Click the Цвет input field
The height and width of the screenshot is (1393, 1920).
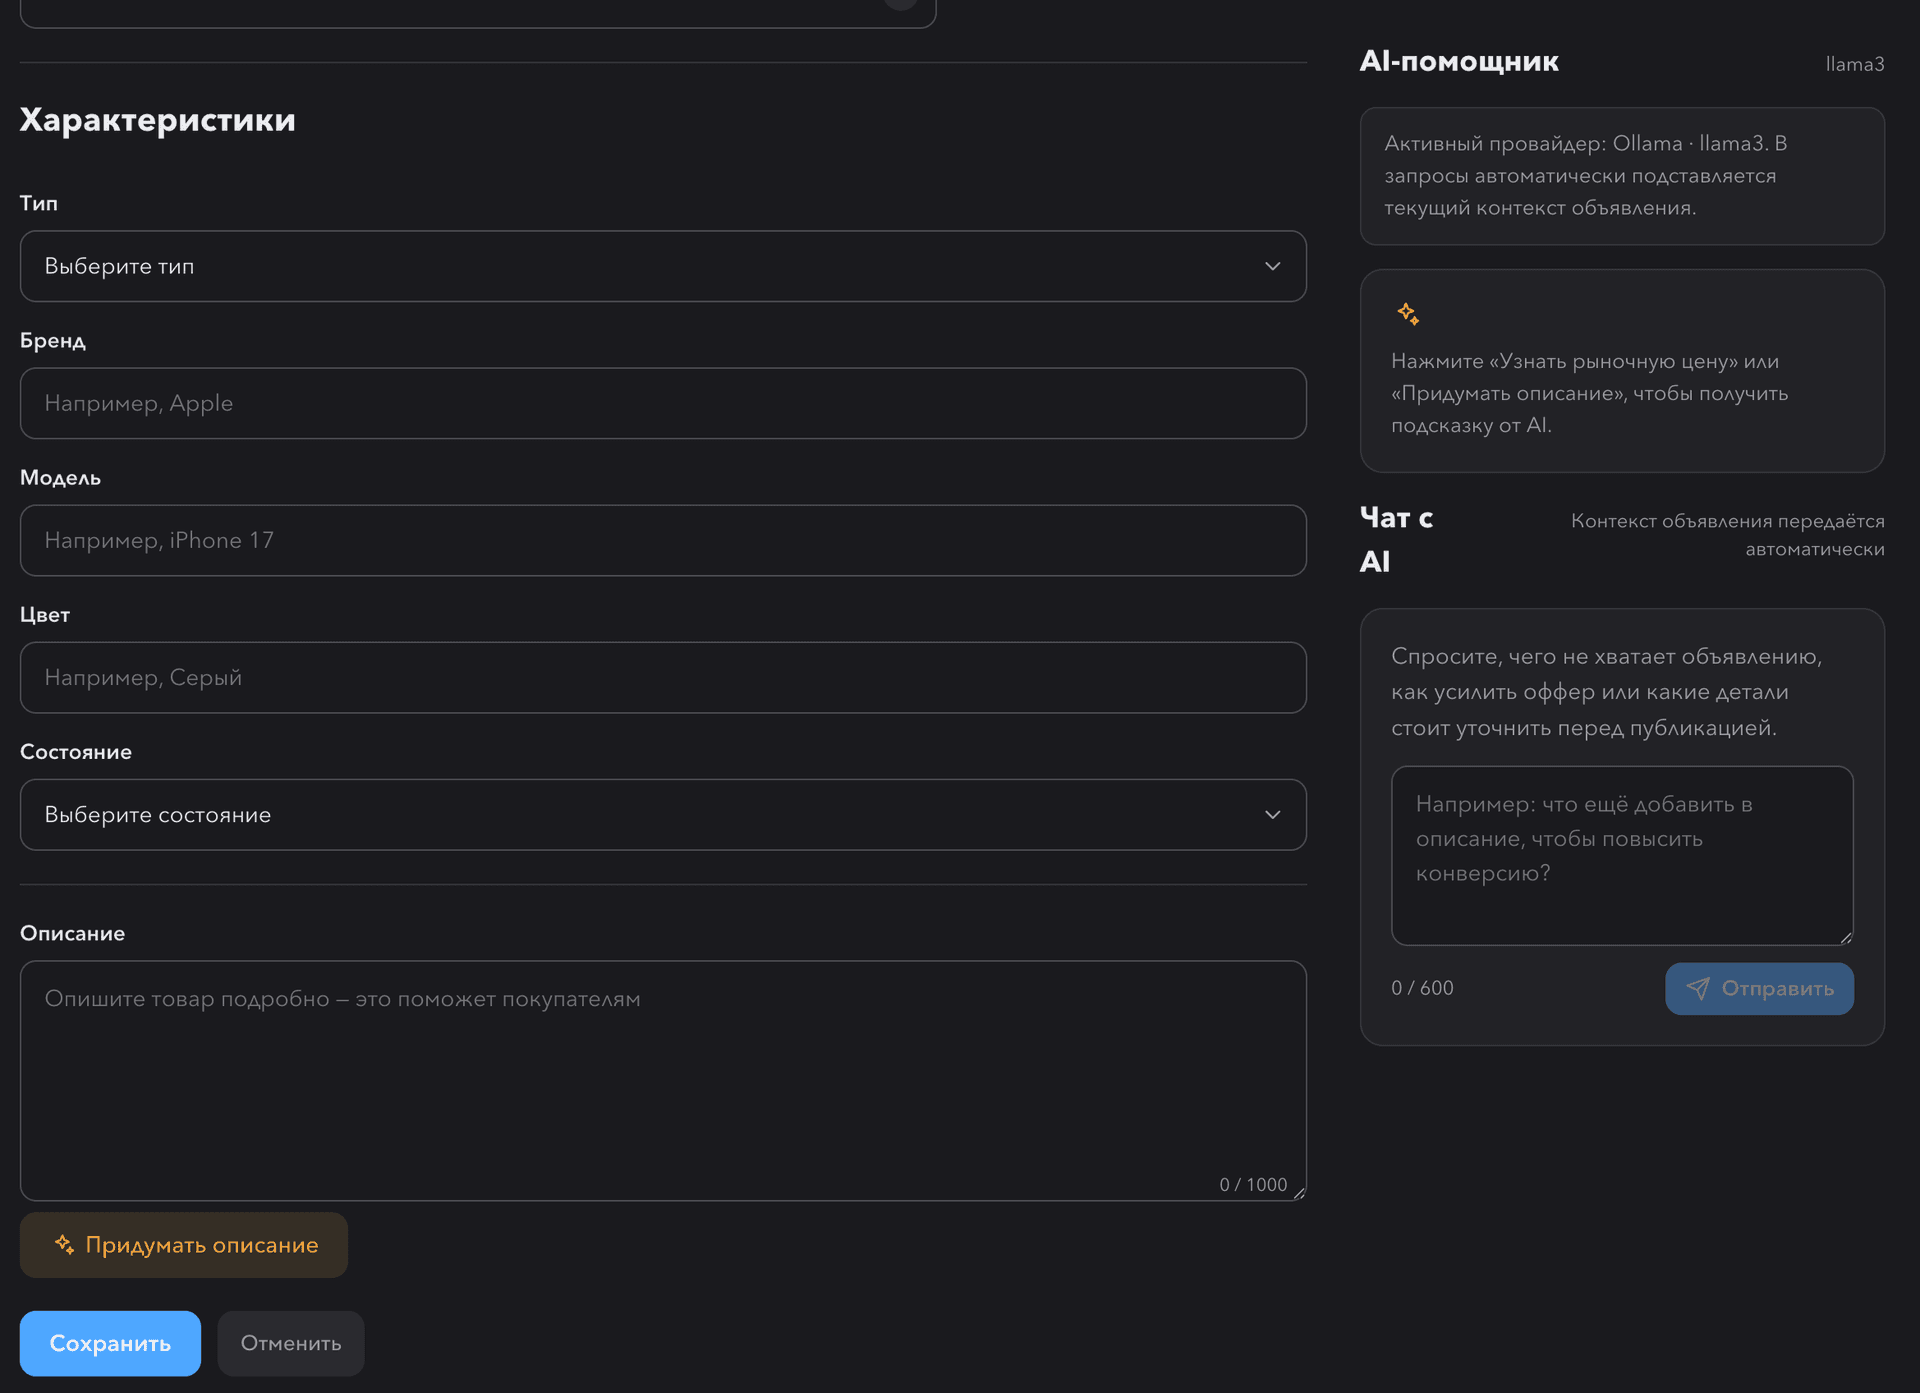pos(663,677)
